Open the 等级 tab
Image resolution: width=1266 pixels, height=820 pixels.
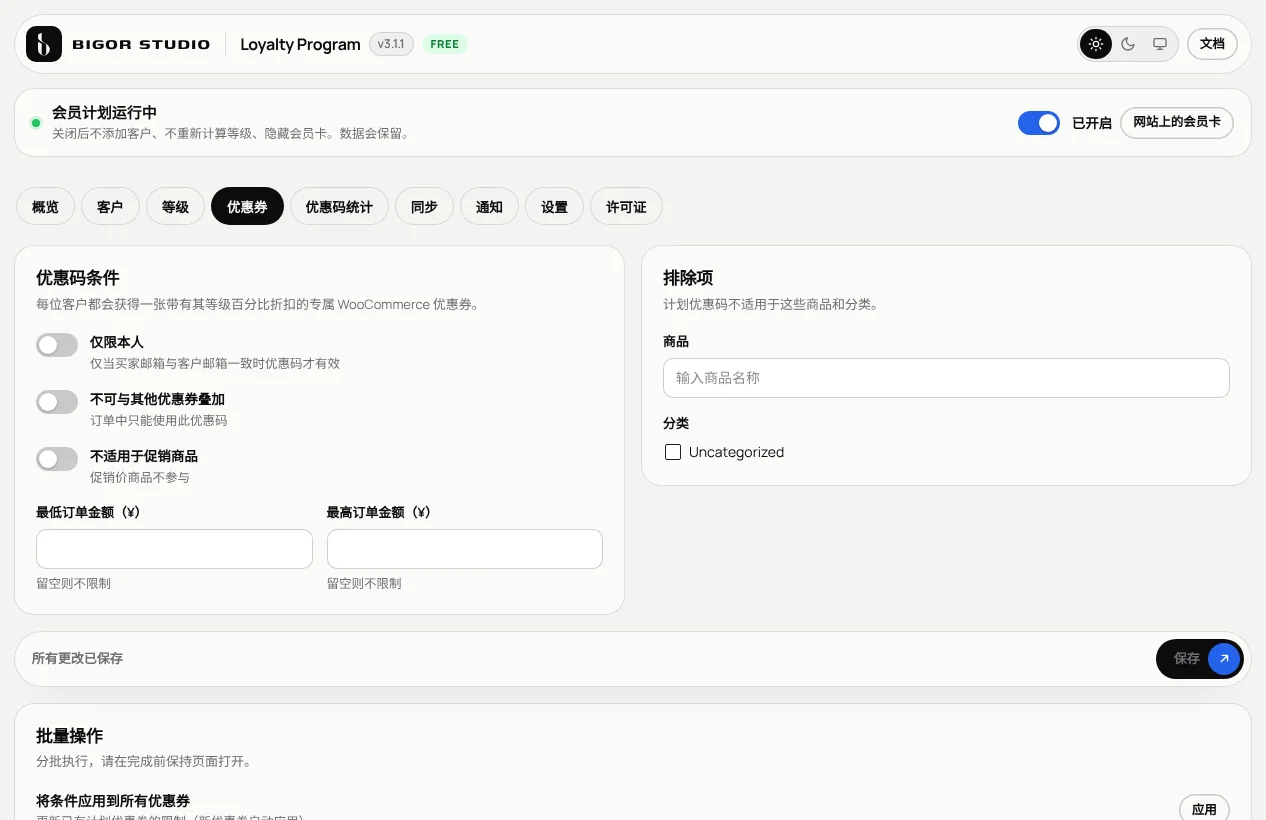175,207
